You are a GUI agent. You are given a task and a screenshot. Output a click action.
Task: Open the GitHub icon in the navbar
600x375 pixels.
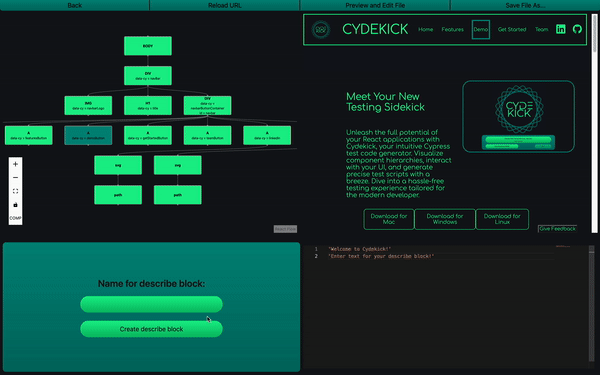tap(577, 29)
